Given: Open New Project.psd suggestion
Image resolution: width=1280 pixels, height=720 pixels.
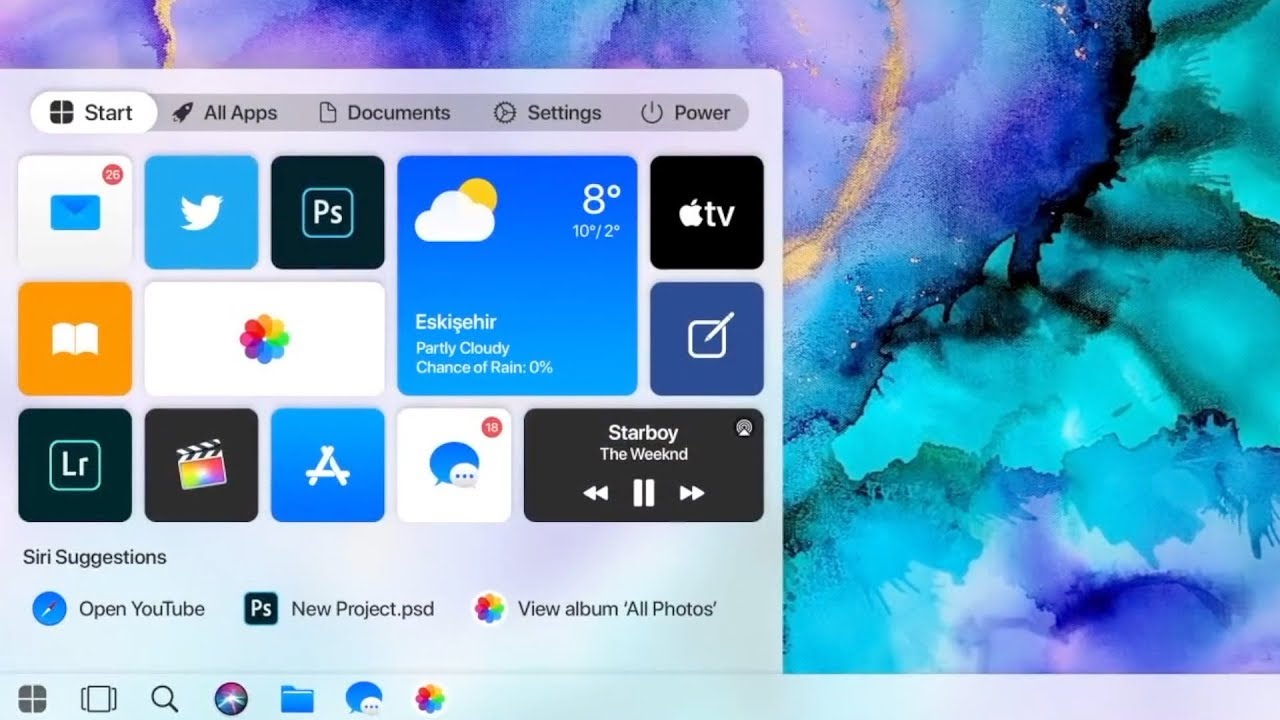Looking at the screenshot, I should (340, 608).
